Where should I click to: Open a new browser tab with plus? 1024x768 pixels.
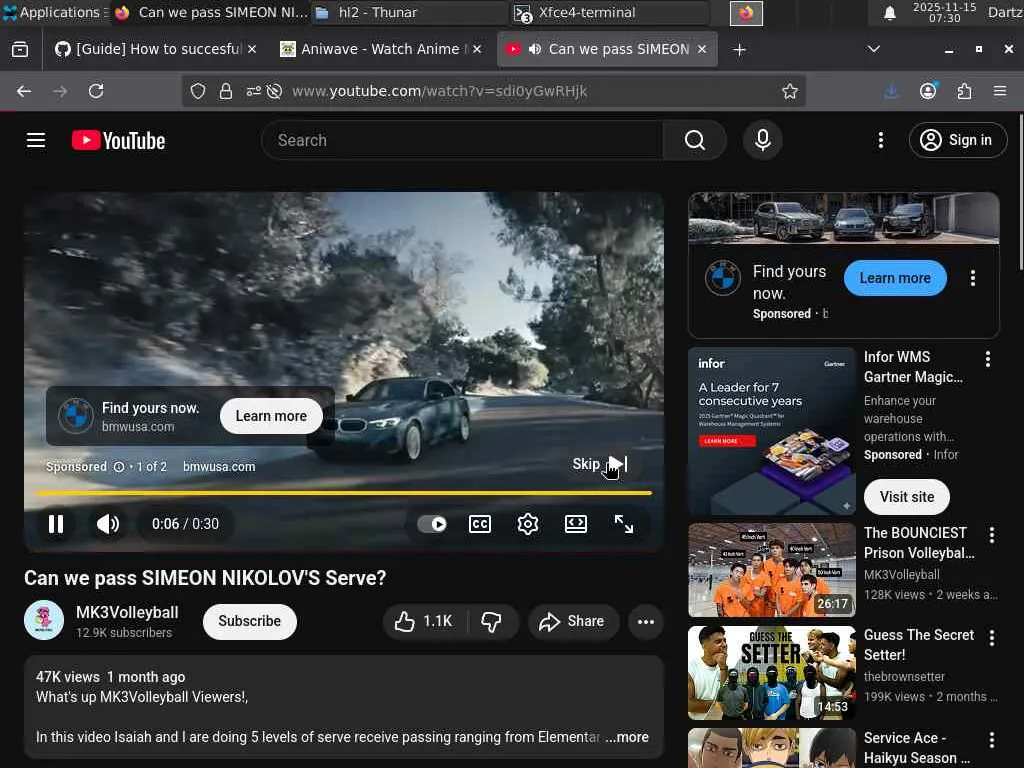(739, 50)
